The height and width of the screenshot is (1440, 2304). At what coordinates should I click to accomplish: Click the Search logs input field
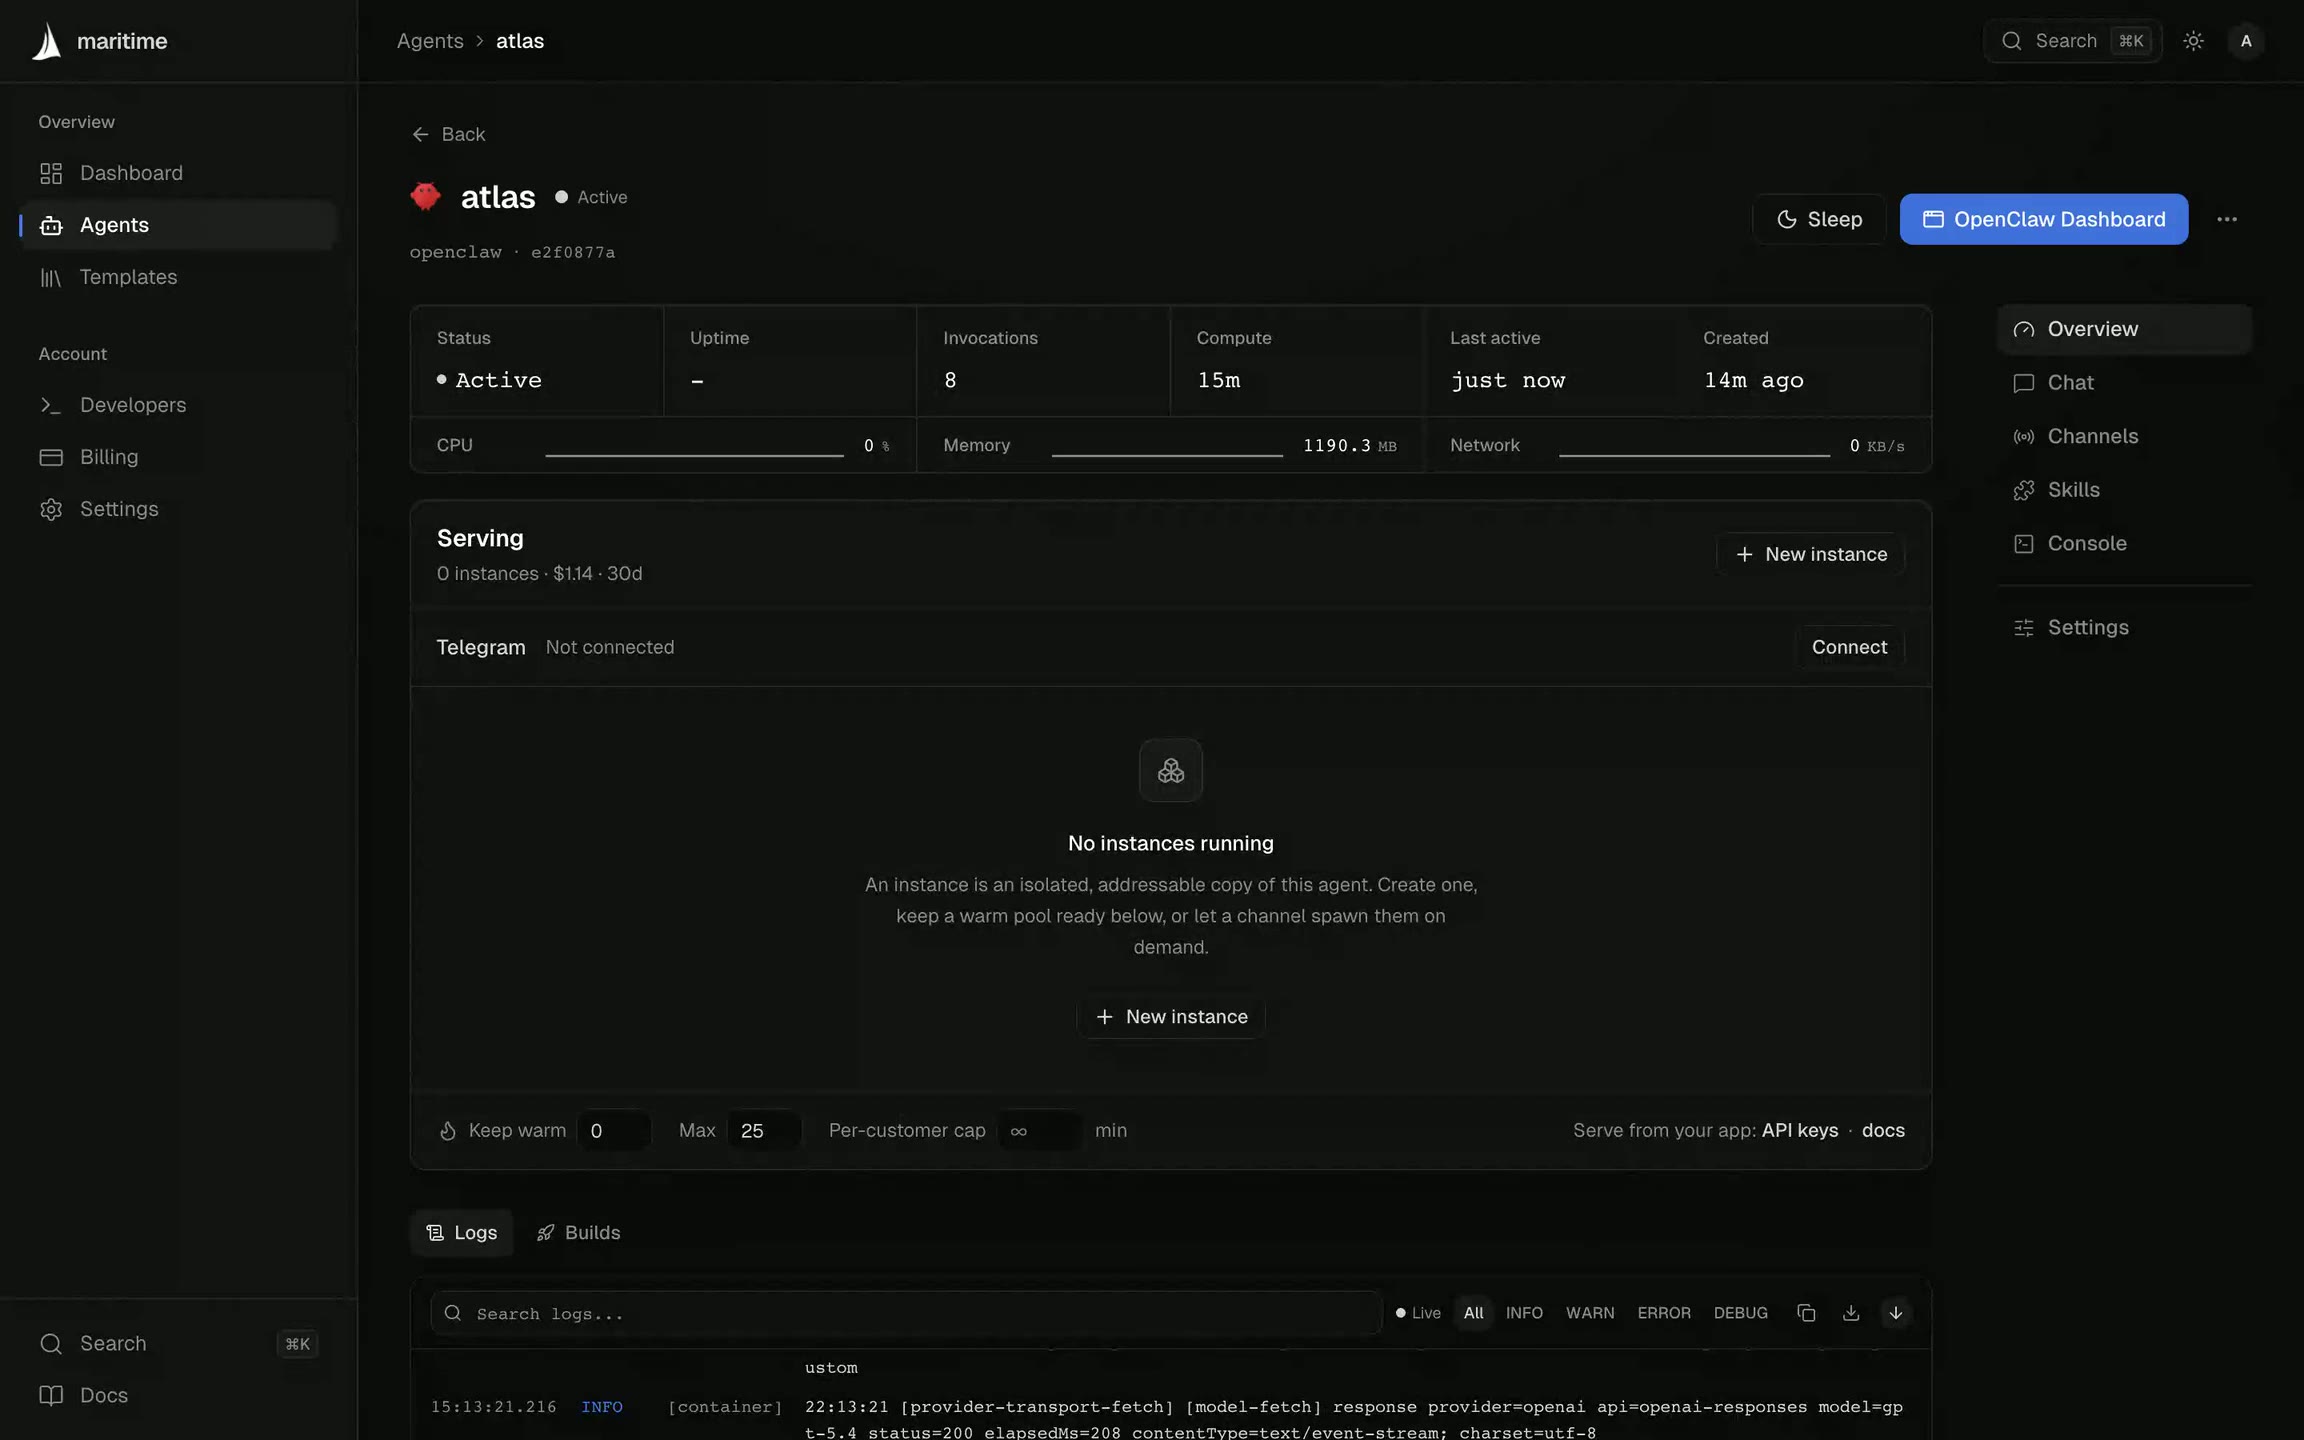click(906, 1313)
